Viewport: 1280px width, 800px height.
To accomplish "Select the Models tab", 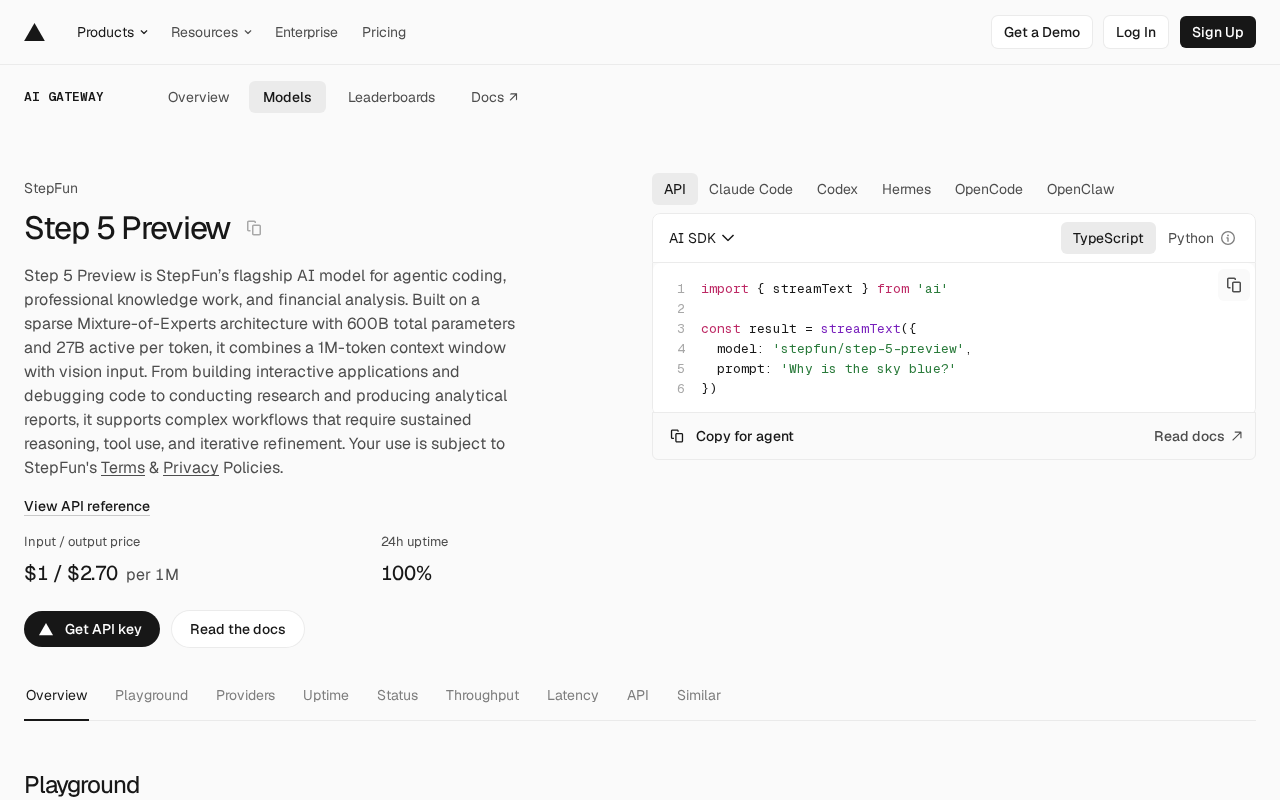I will coord(287,97).
